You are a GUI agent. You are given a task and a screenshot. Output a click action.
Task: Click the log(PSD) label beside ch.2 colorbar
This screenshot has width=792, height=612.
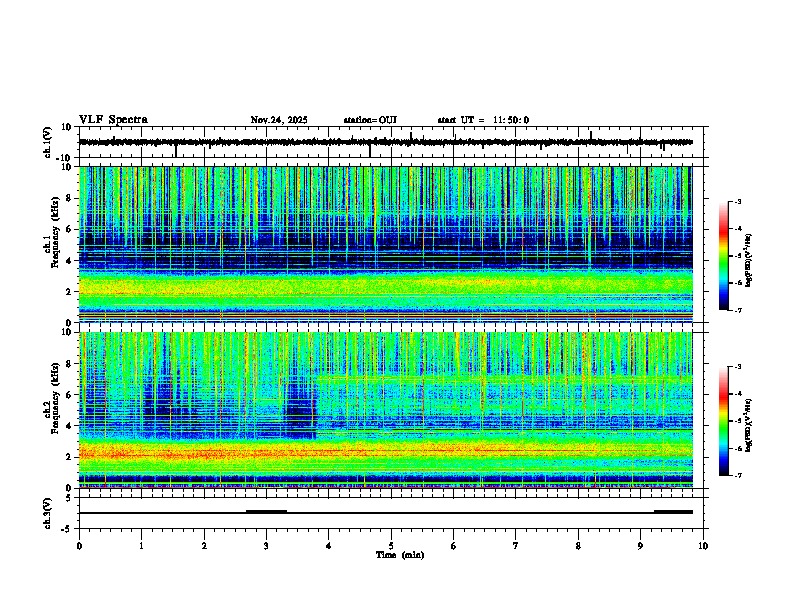click(749, 424)
